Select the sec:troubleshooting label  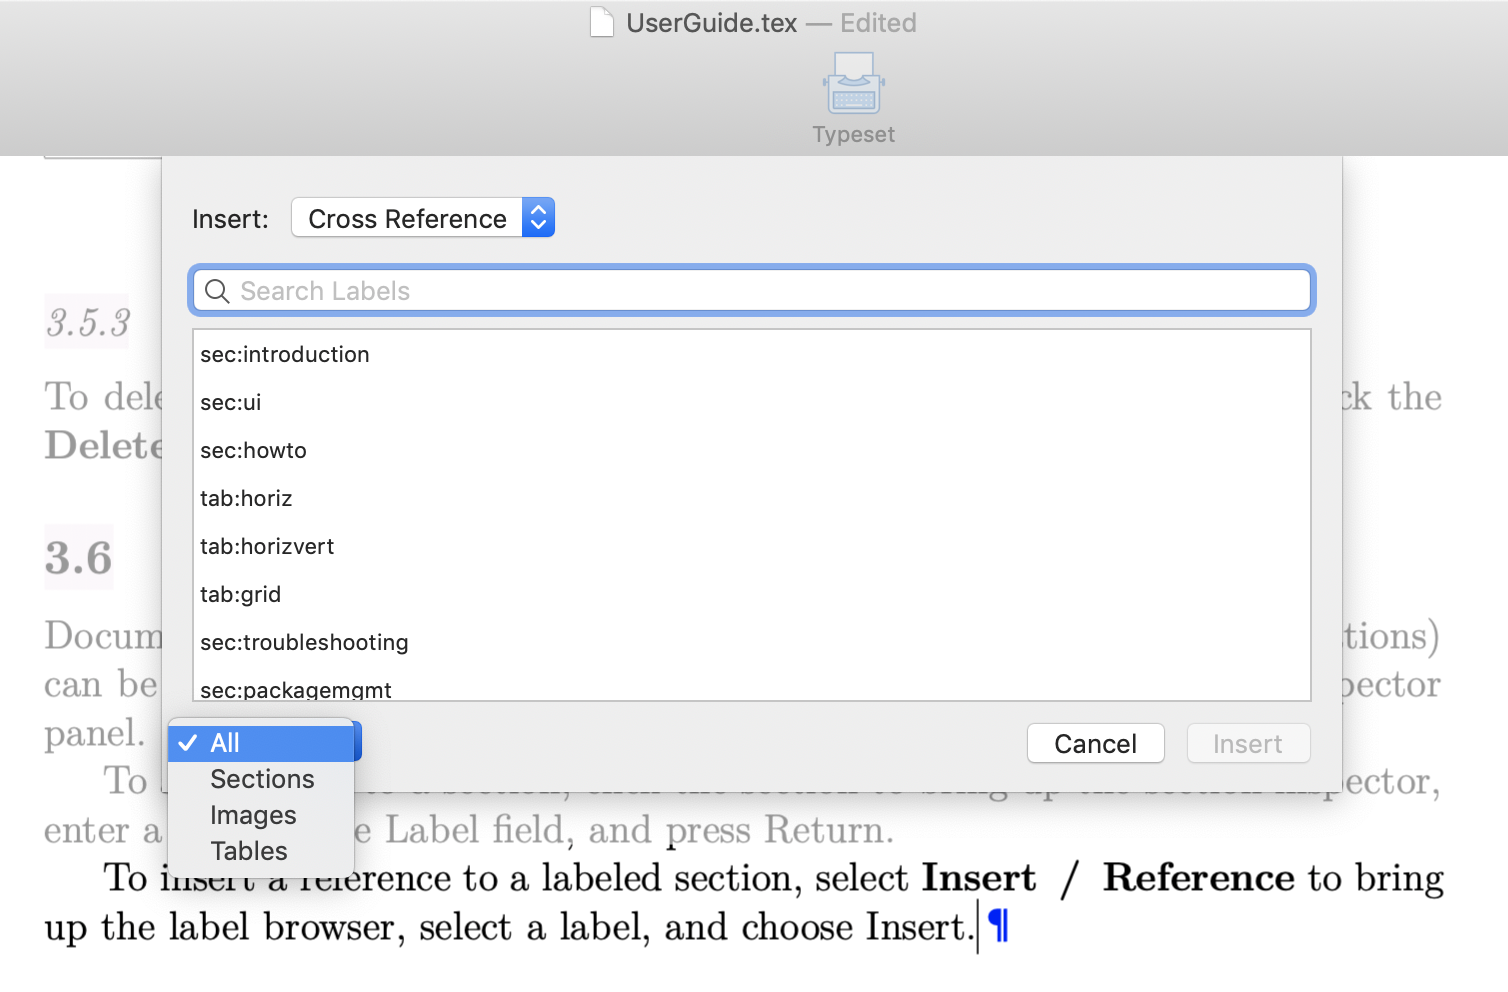pyautogui.click(x=751, y=642)
